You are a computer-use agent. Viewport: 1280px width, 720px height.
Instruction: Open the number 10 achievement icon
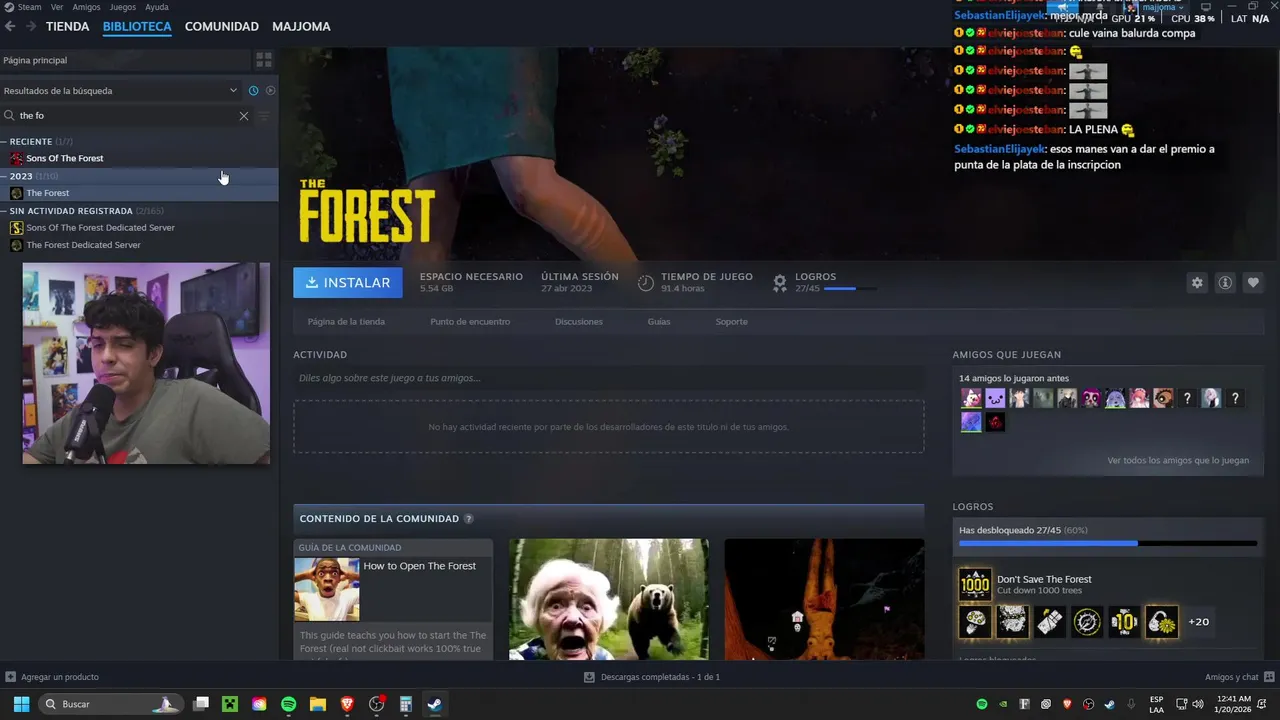click(1124, 622)
